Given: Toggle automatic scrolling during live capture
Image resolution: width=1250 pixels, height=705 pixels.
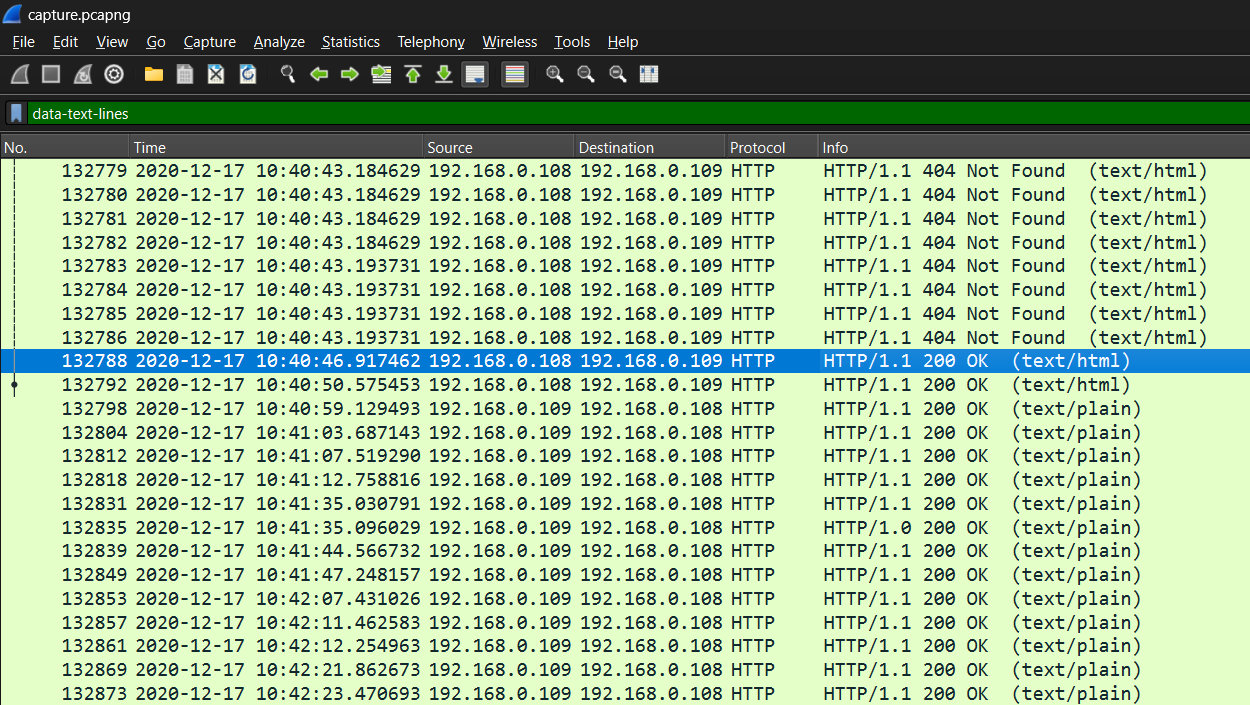Looking at the screenshot, I should point(475,74).
